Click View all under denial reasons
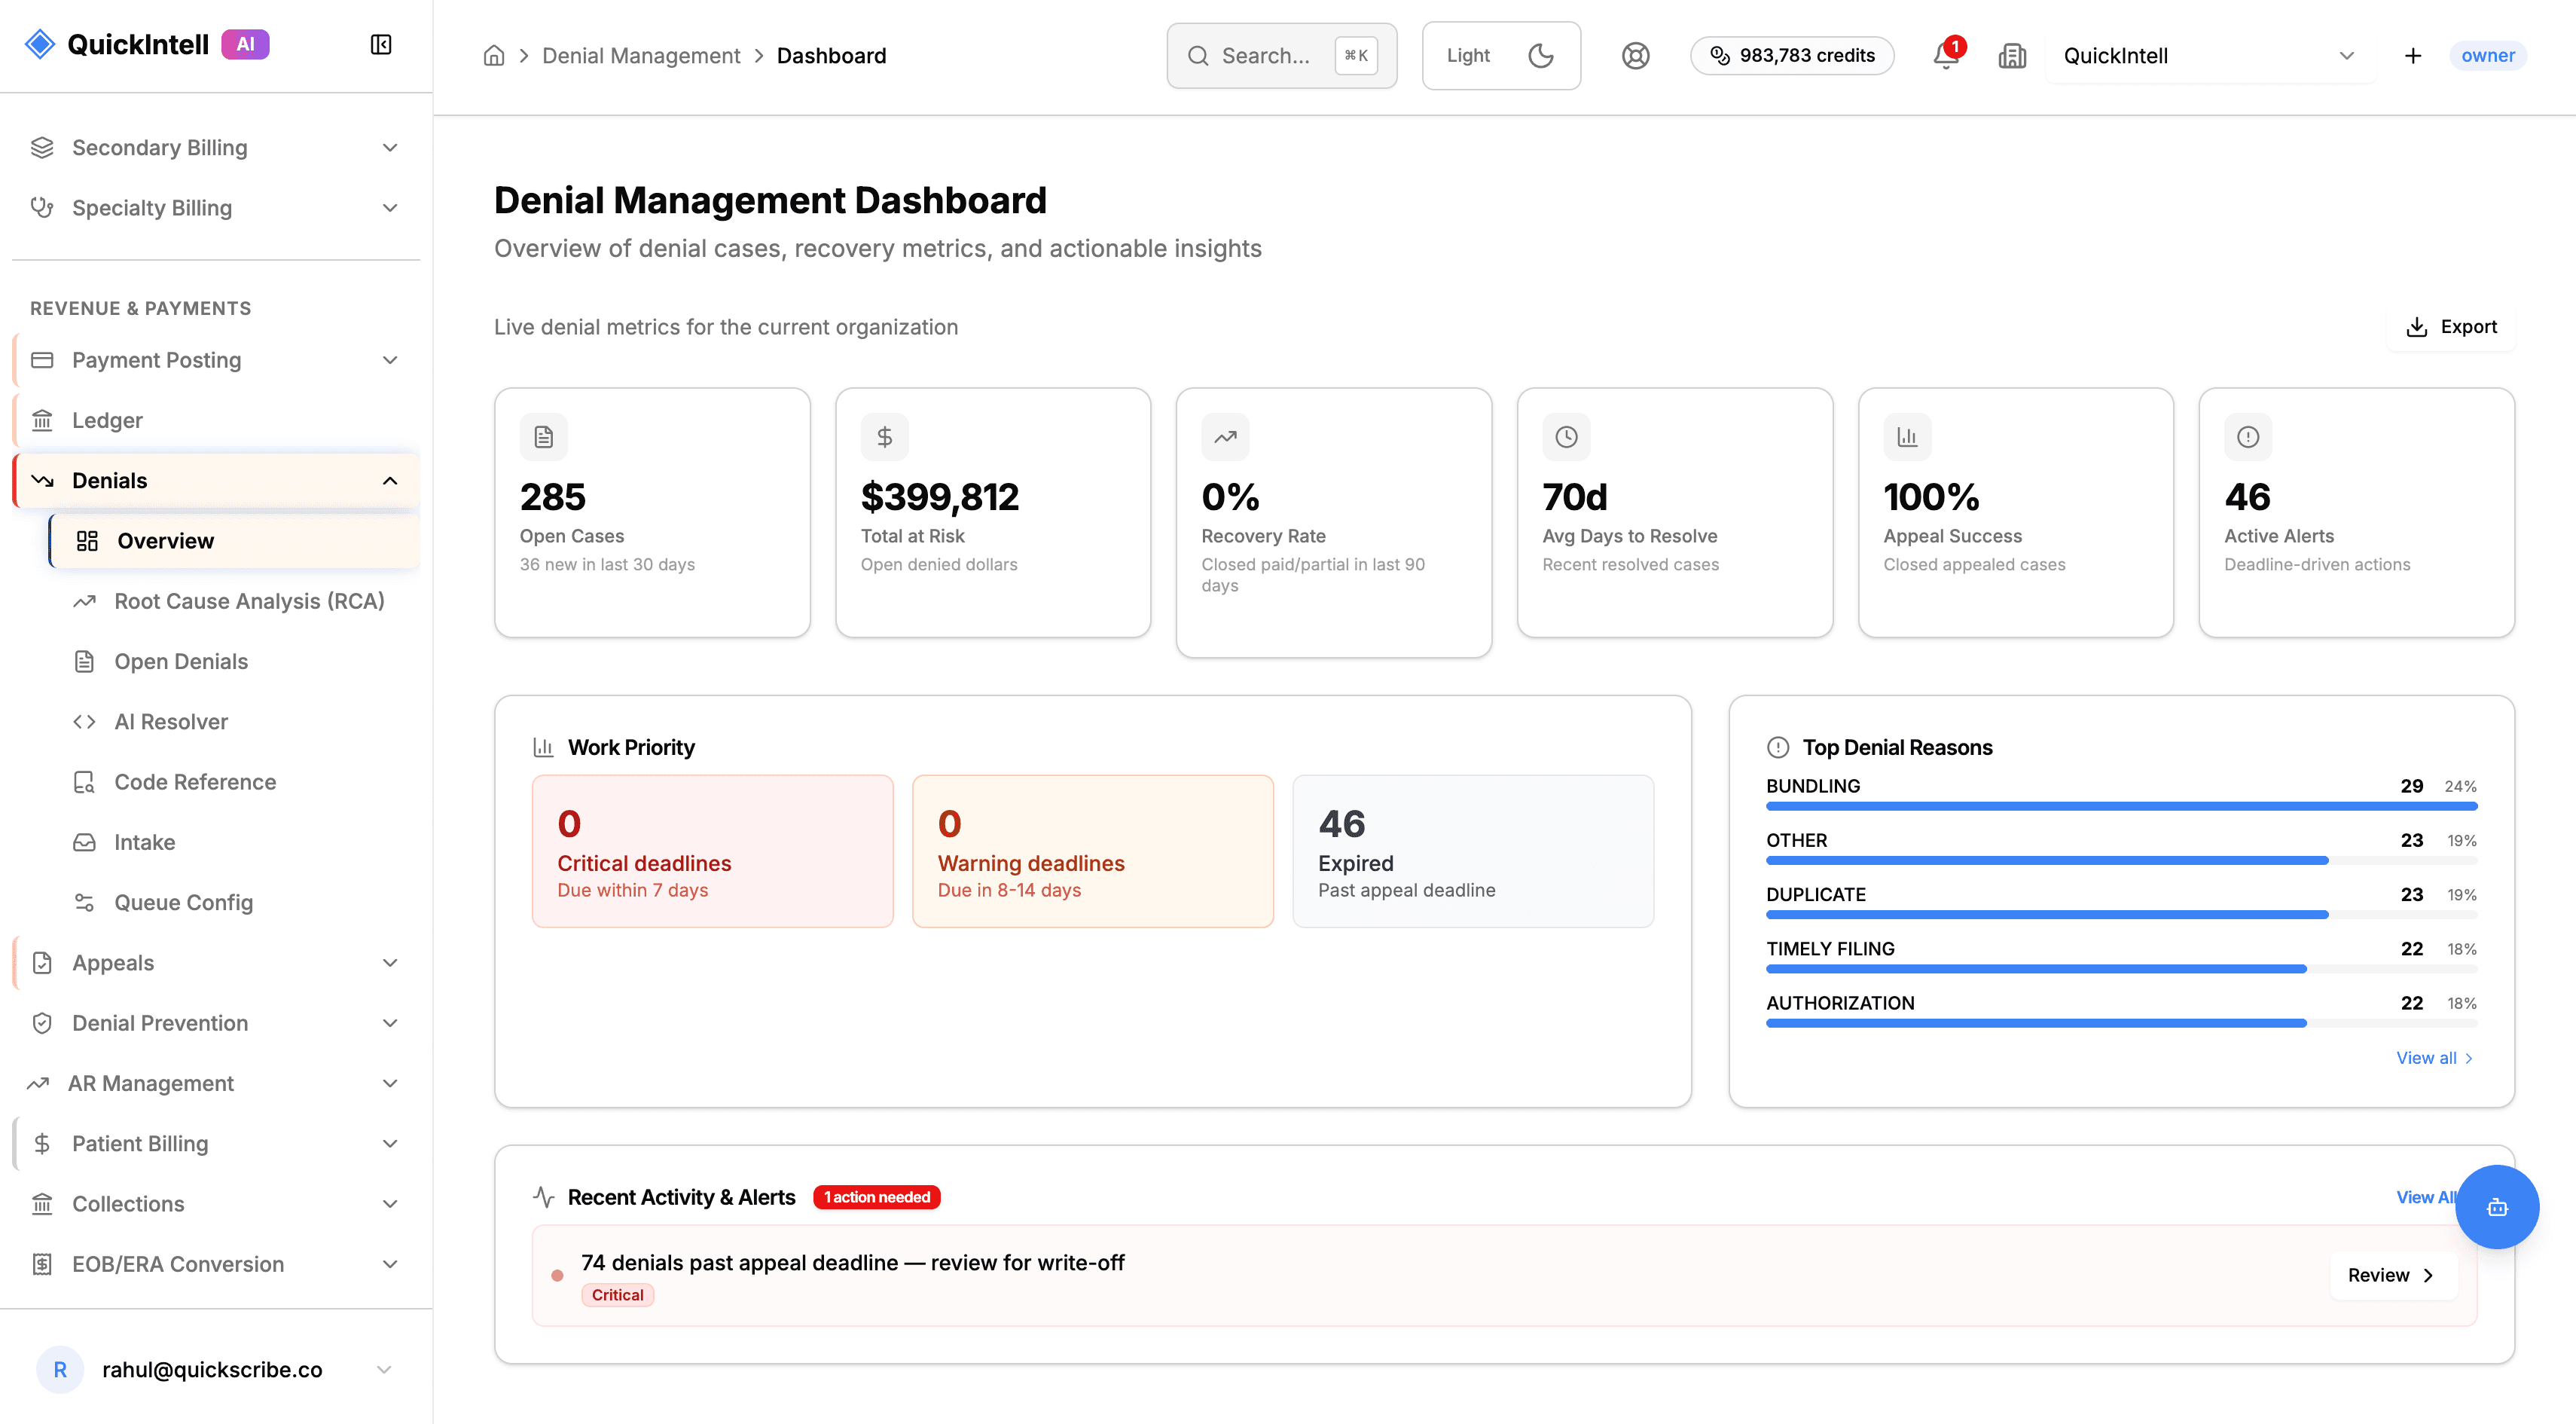 (2434, 1058)
